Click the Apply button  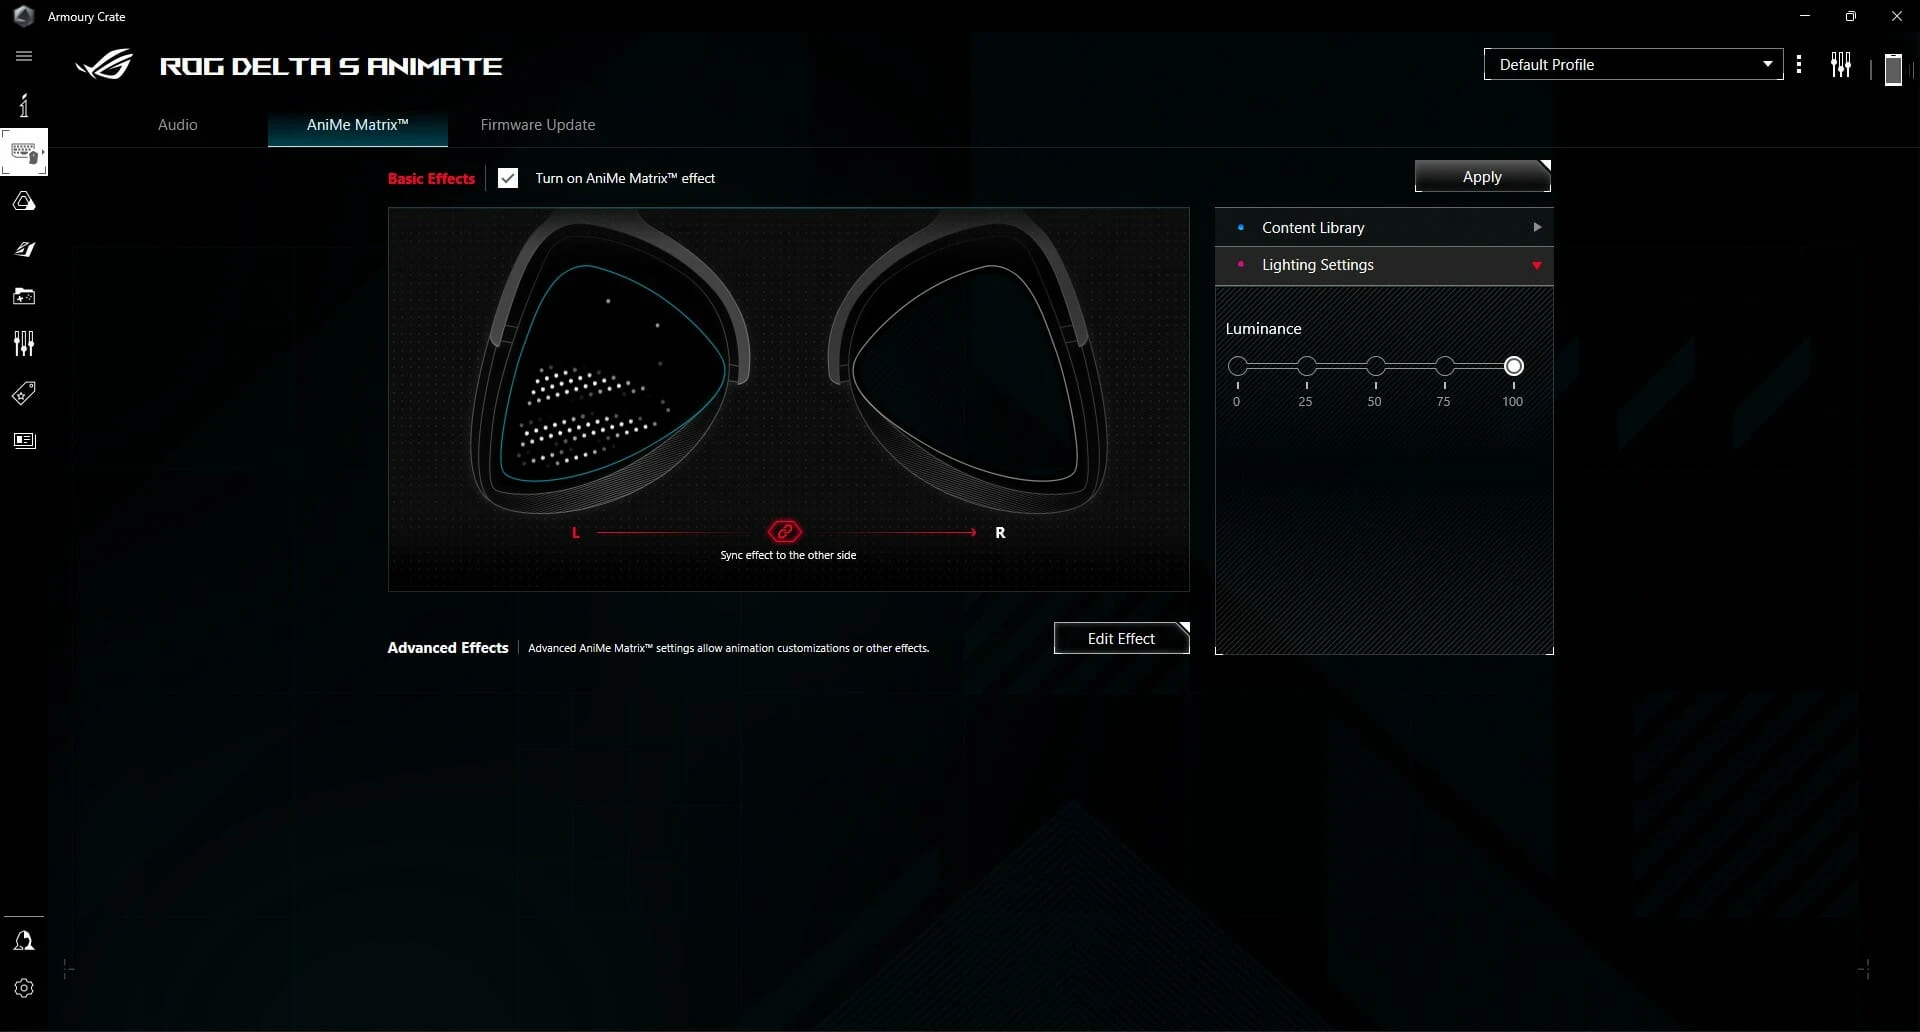pyautogui.click(x=1482, y=176)
